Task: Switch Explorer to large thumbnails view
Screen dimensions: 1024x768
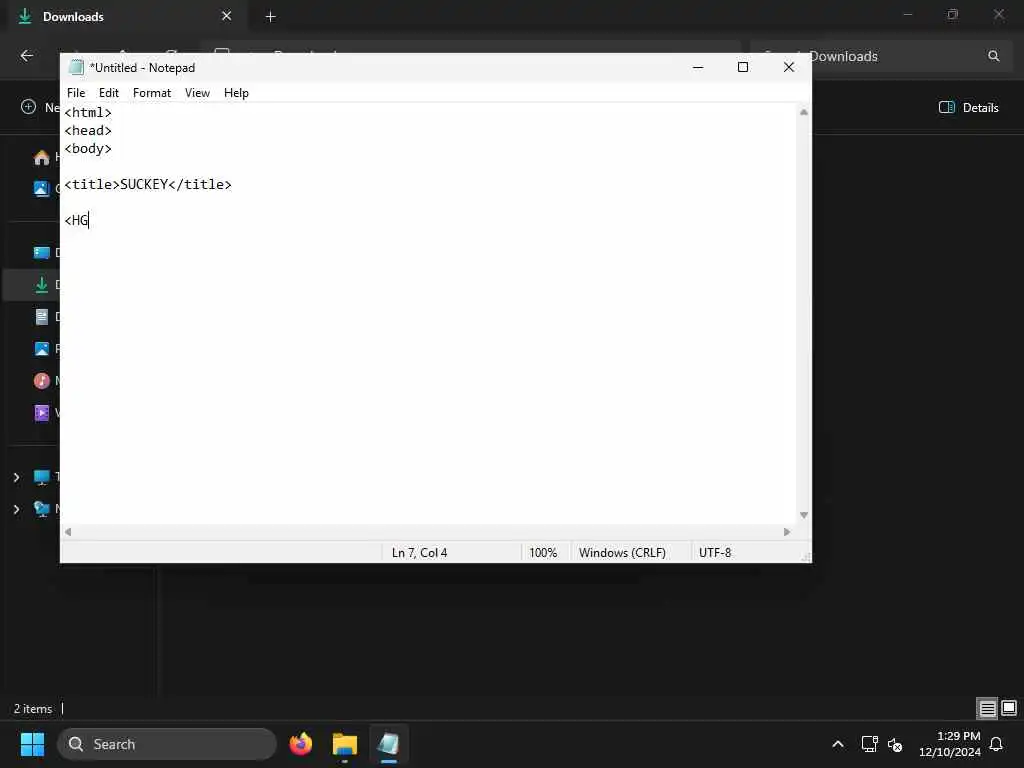Action: pyautogui.click(x=1009, y=708)
